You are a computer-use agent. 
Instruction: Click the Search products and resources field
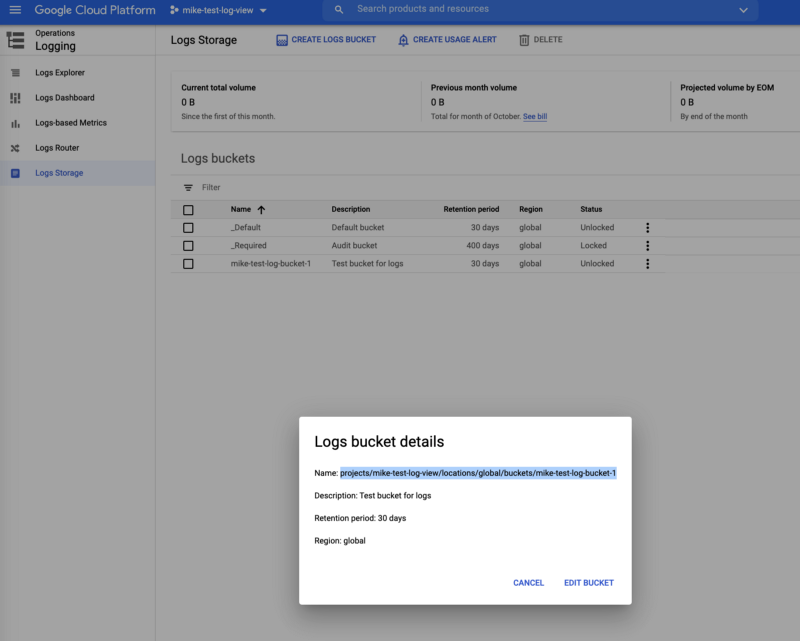point(541,9)
